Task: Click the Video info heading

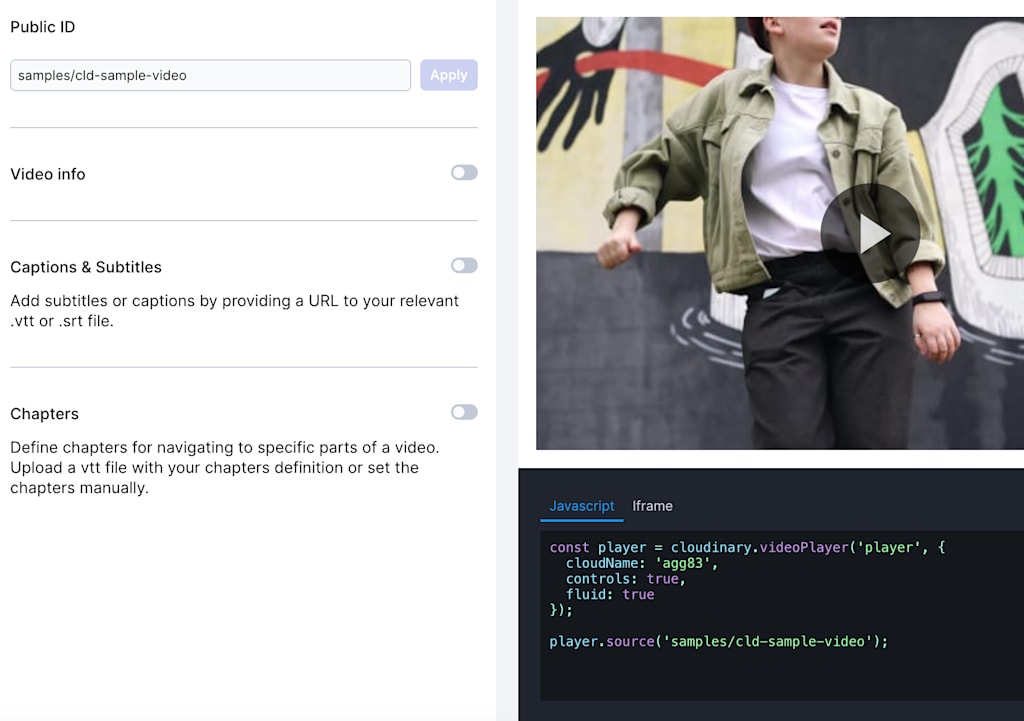Action: coord(48,174)
